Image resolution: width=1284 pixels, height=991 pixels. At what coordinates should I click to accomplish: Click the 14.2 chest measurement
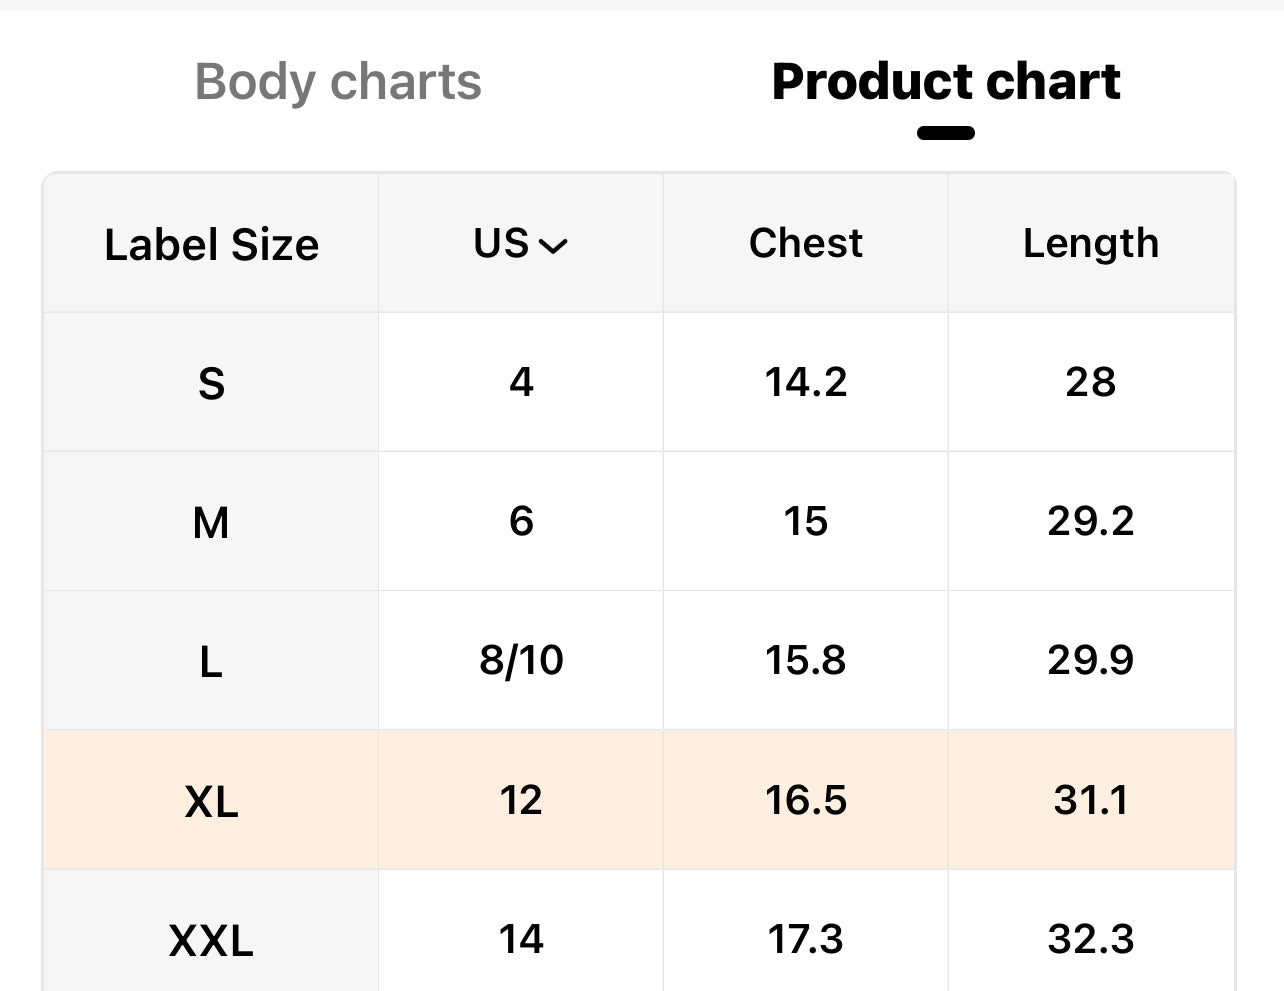tap(805, 382)
